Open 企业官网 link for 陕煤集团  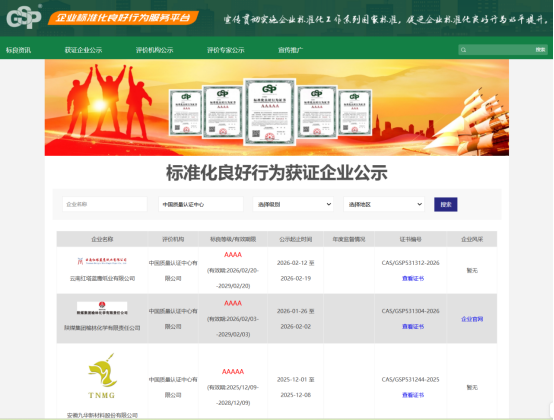472,319
